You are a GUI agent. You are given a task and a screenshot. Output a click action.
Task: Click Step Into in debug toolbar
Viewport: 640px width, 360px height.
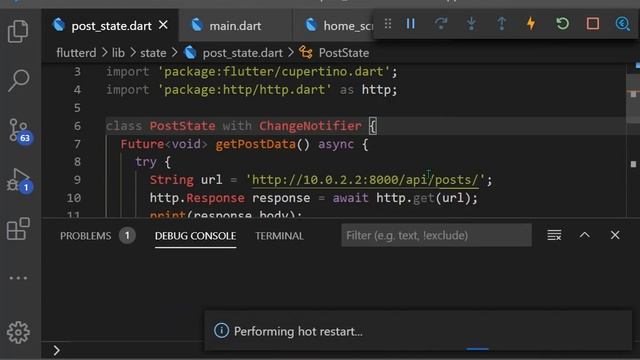point(471,24)
